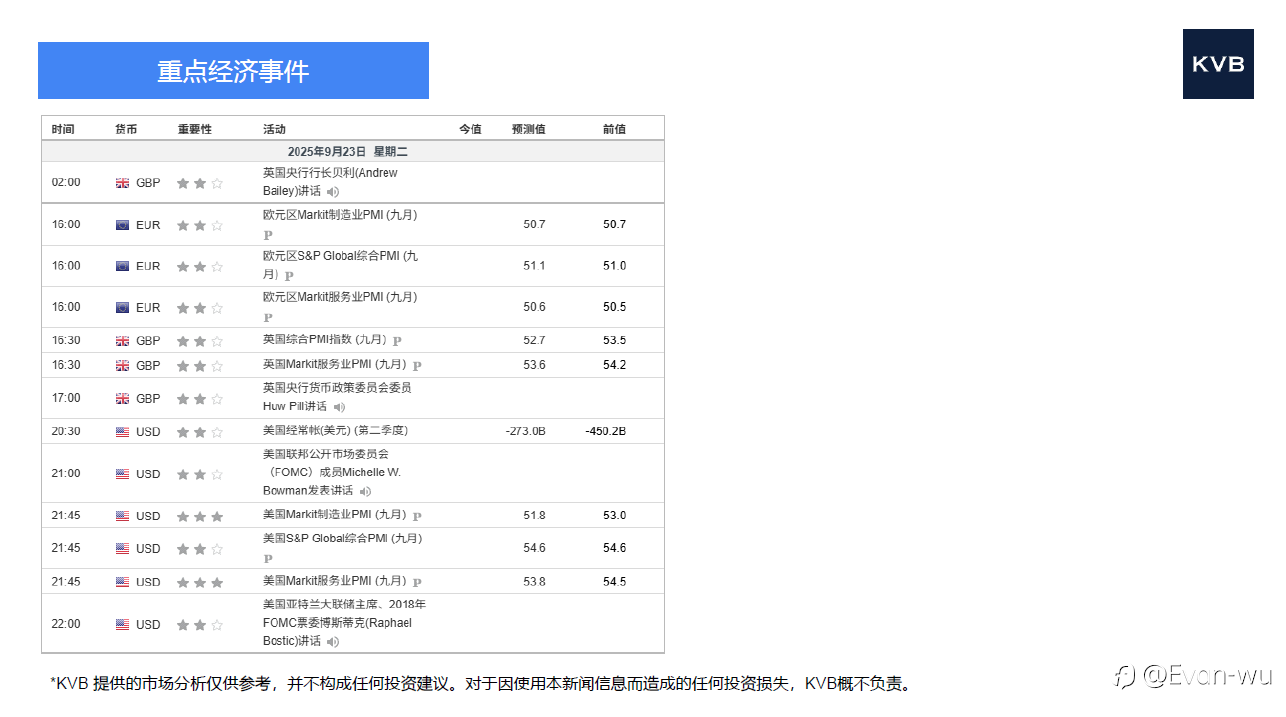Click the EU flag beside 欧元区Markit制造业PMI
Viewport: 1286px width, 717px height.
tap(122, 225)
